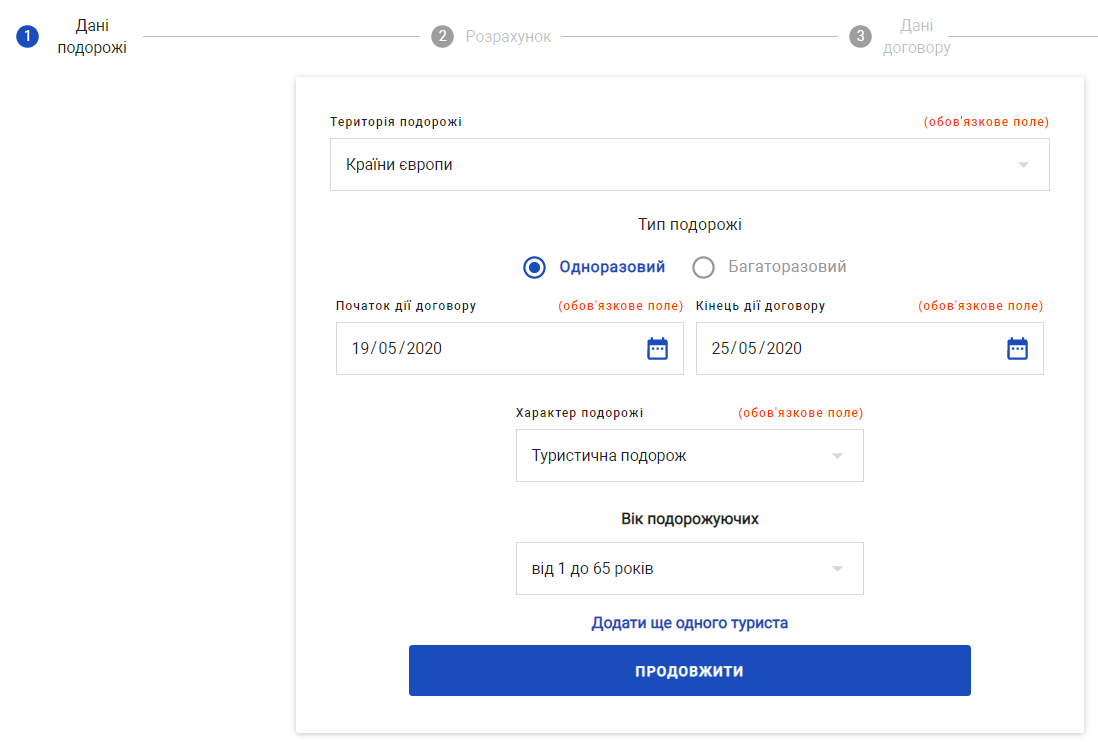Click the arrow icon in Вік подорожуючих field
Image resolution: width=1098 pixels, height=742 pixels.
click(837, 569)
